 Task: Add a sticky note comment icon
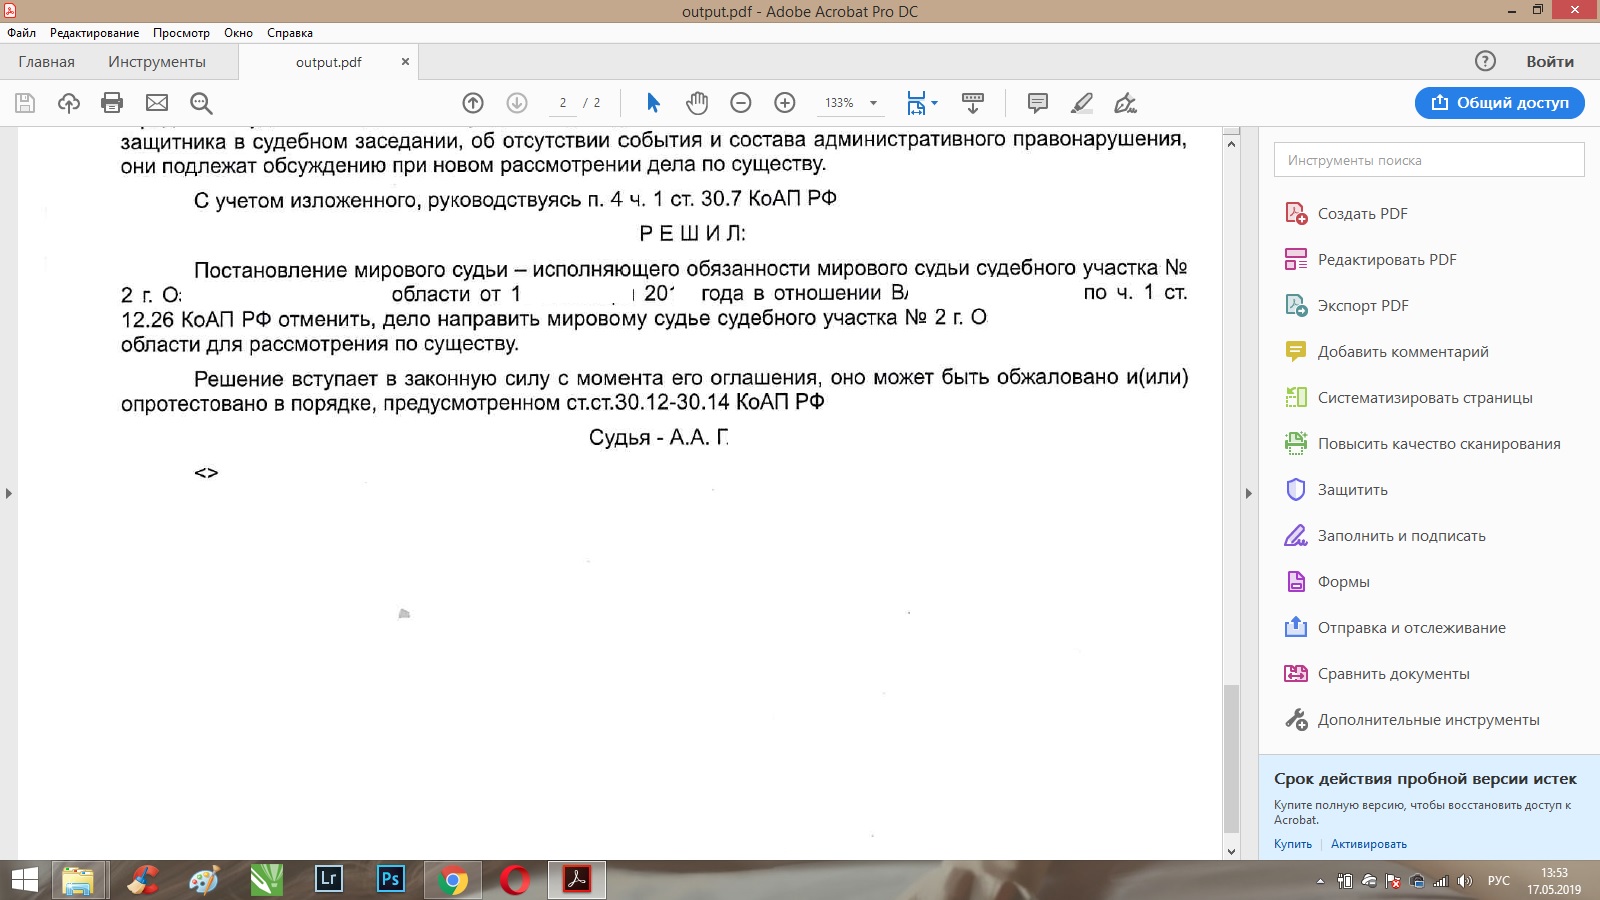(x=1038, y=103)
